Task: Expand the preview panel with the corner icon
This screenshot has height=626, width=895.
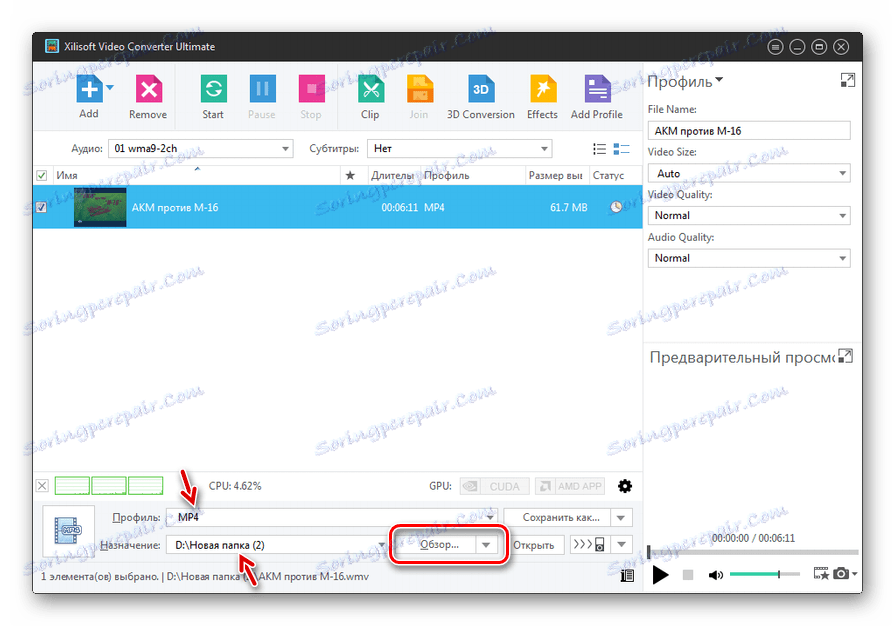Action: 845,357
